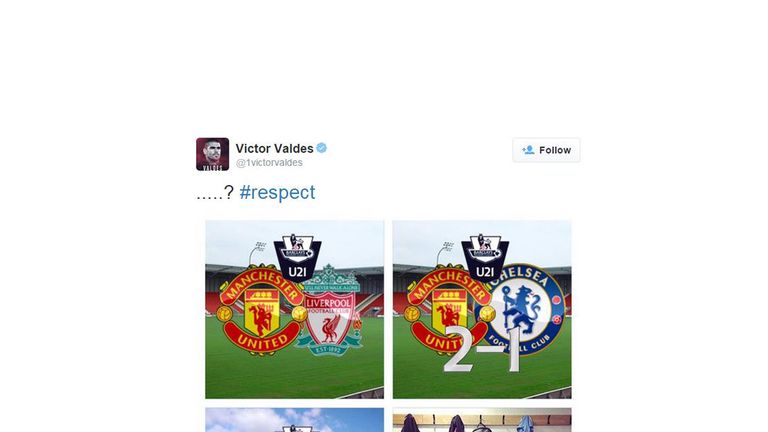Click the tweet text dots and question mark
768x432 pixels.
pos(215,192)
